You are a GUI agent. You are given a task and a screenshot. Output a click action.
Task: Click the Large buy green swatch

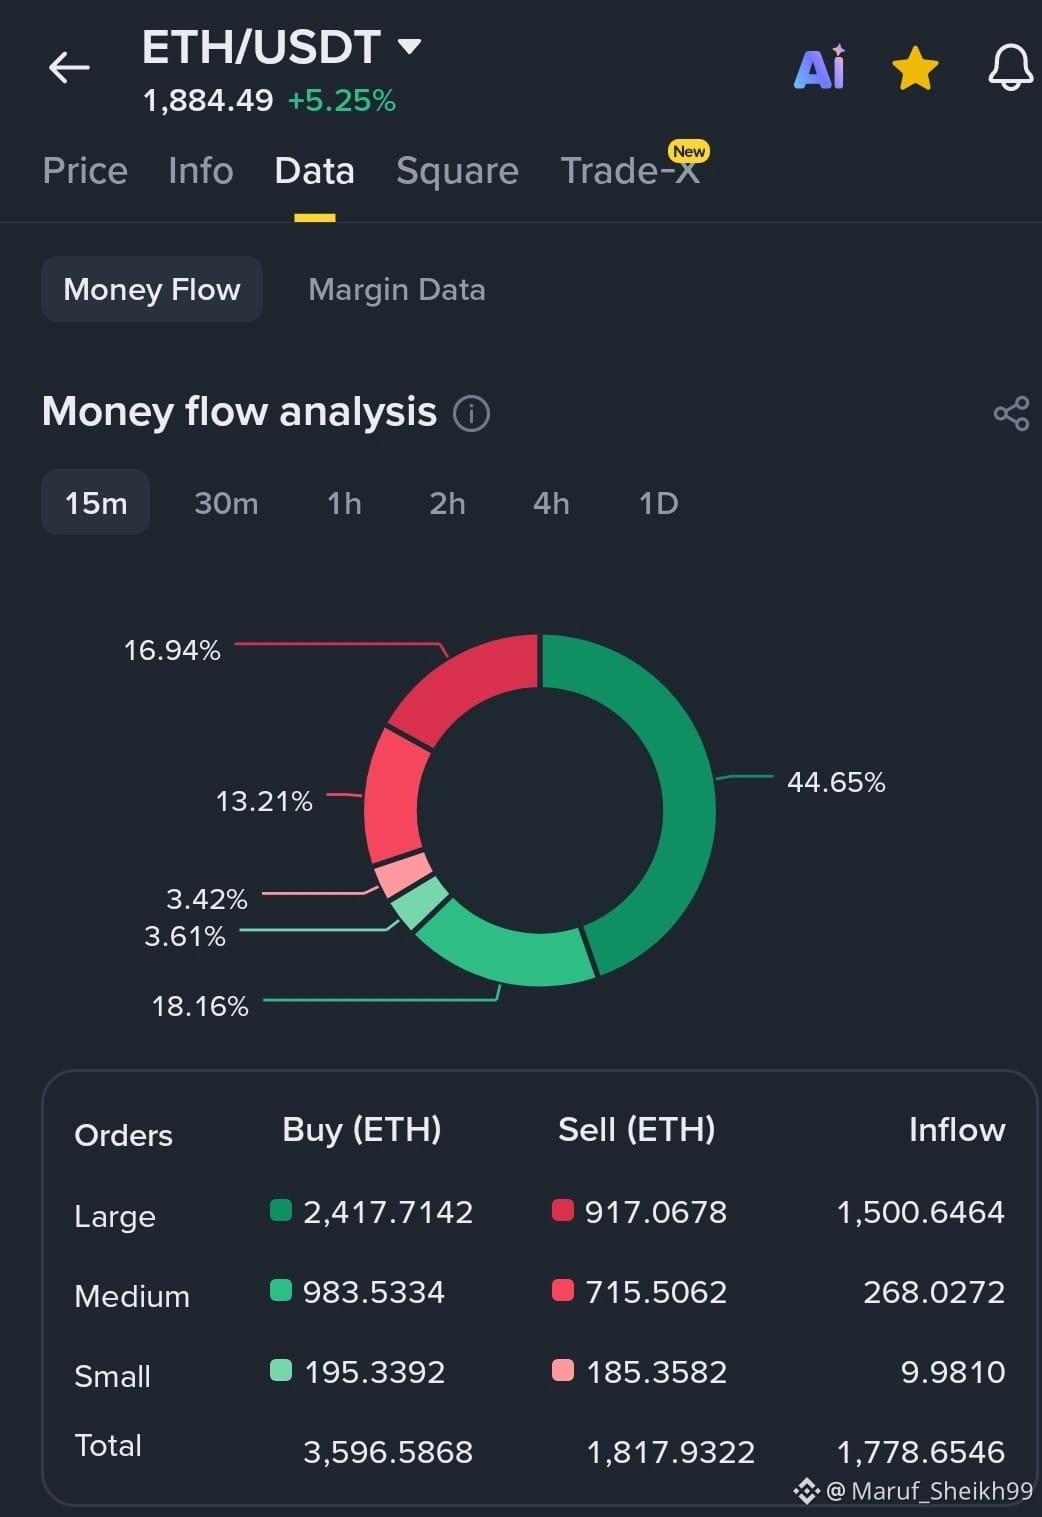281,1211
